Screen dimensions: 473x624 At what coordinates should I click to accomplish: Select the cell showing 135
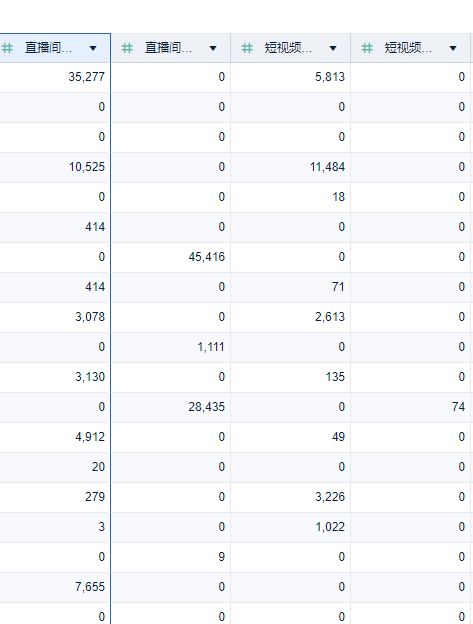coord(290,377)
